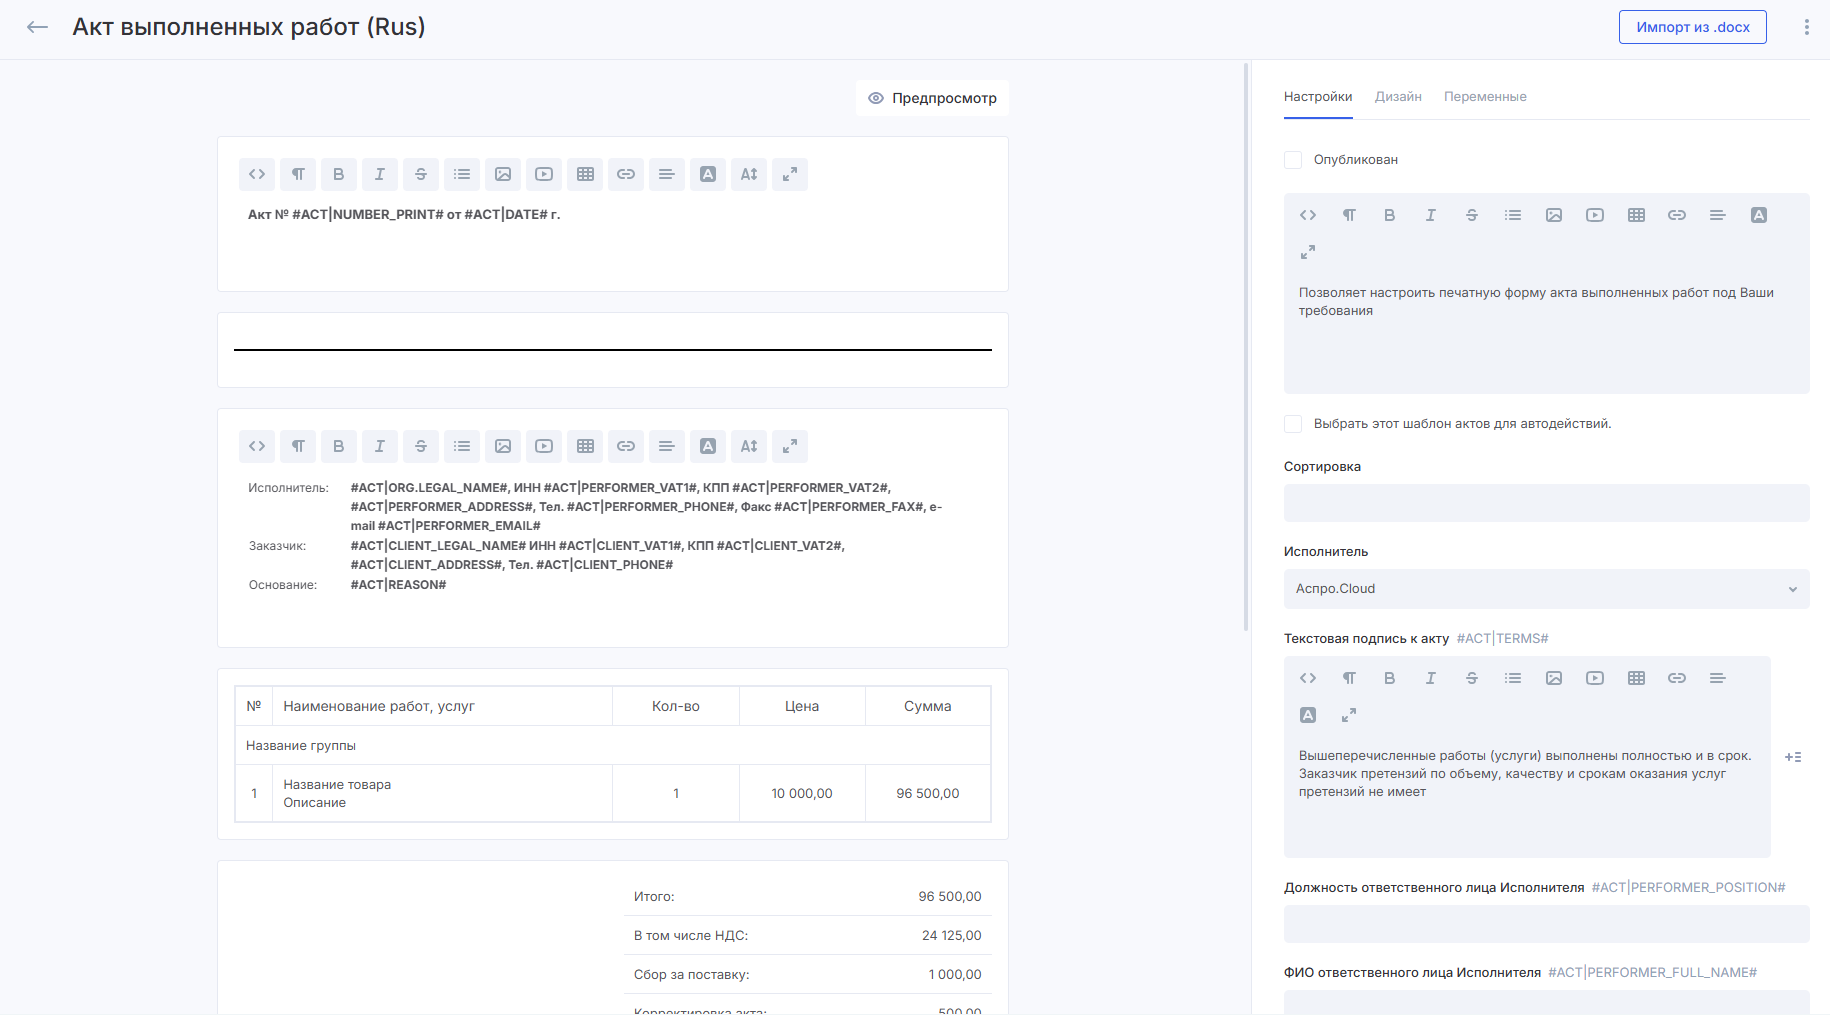Enable the Опубликован checkbox
The image size is (1830, 1018).
(x=1293, y=160)
